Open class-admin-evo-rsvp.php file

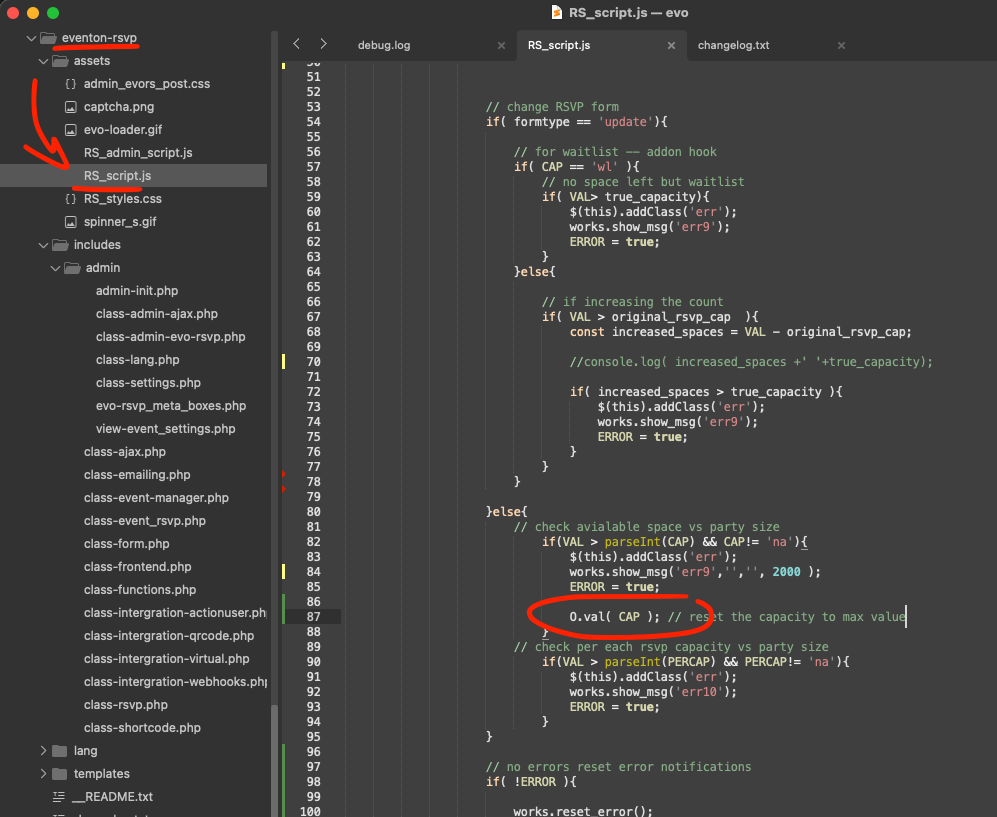coord(170,336)
